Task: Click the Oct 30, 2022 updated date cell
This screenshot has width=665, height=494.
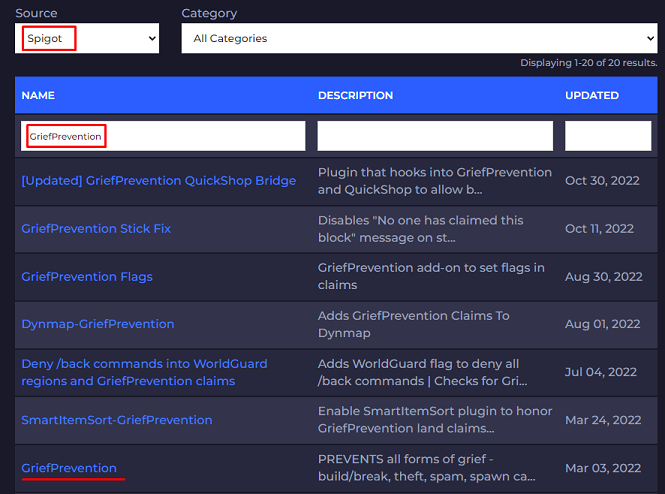Action: [x=599, y=181]
